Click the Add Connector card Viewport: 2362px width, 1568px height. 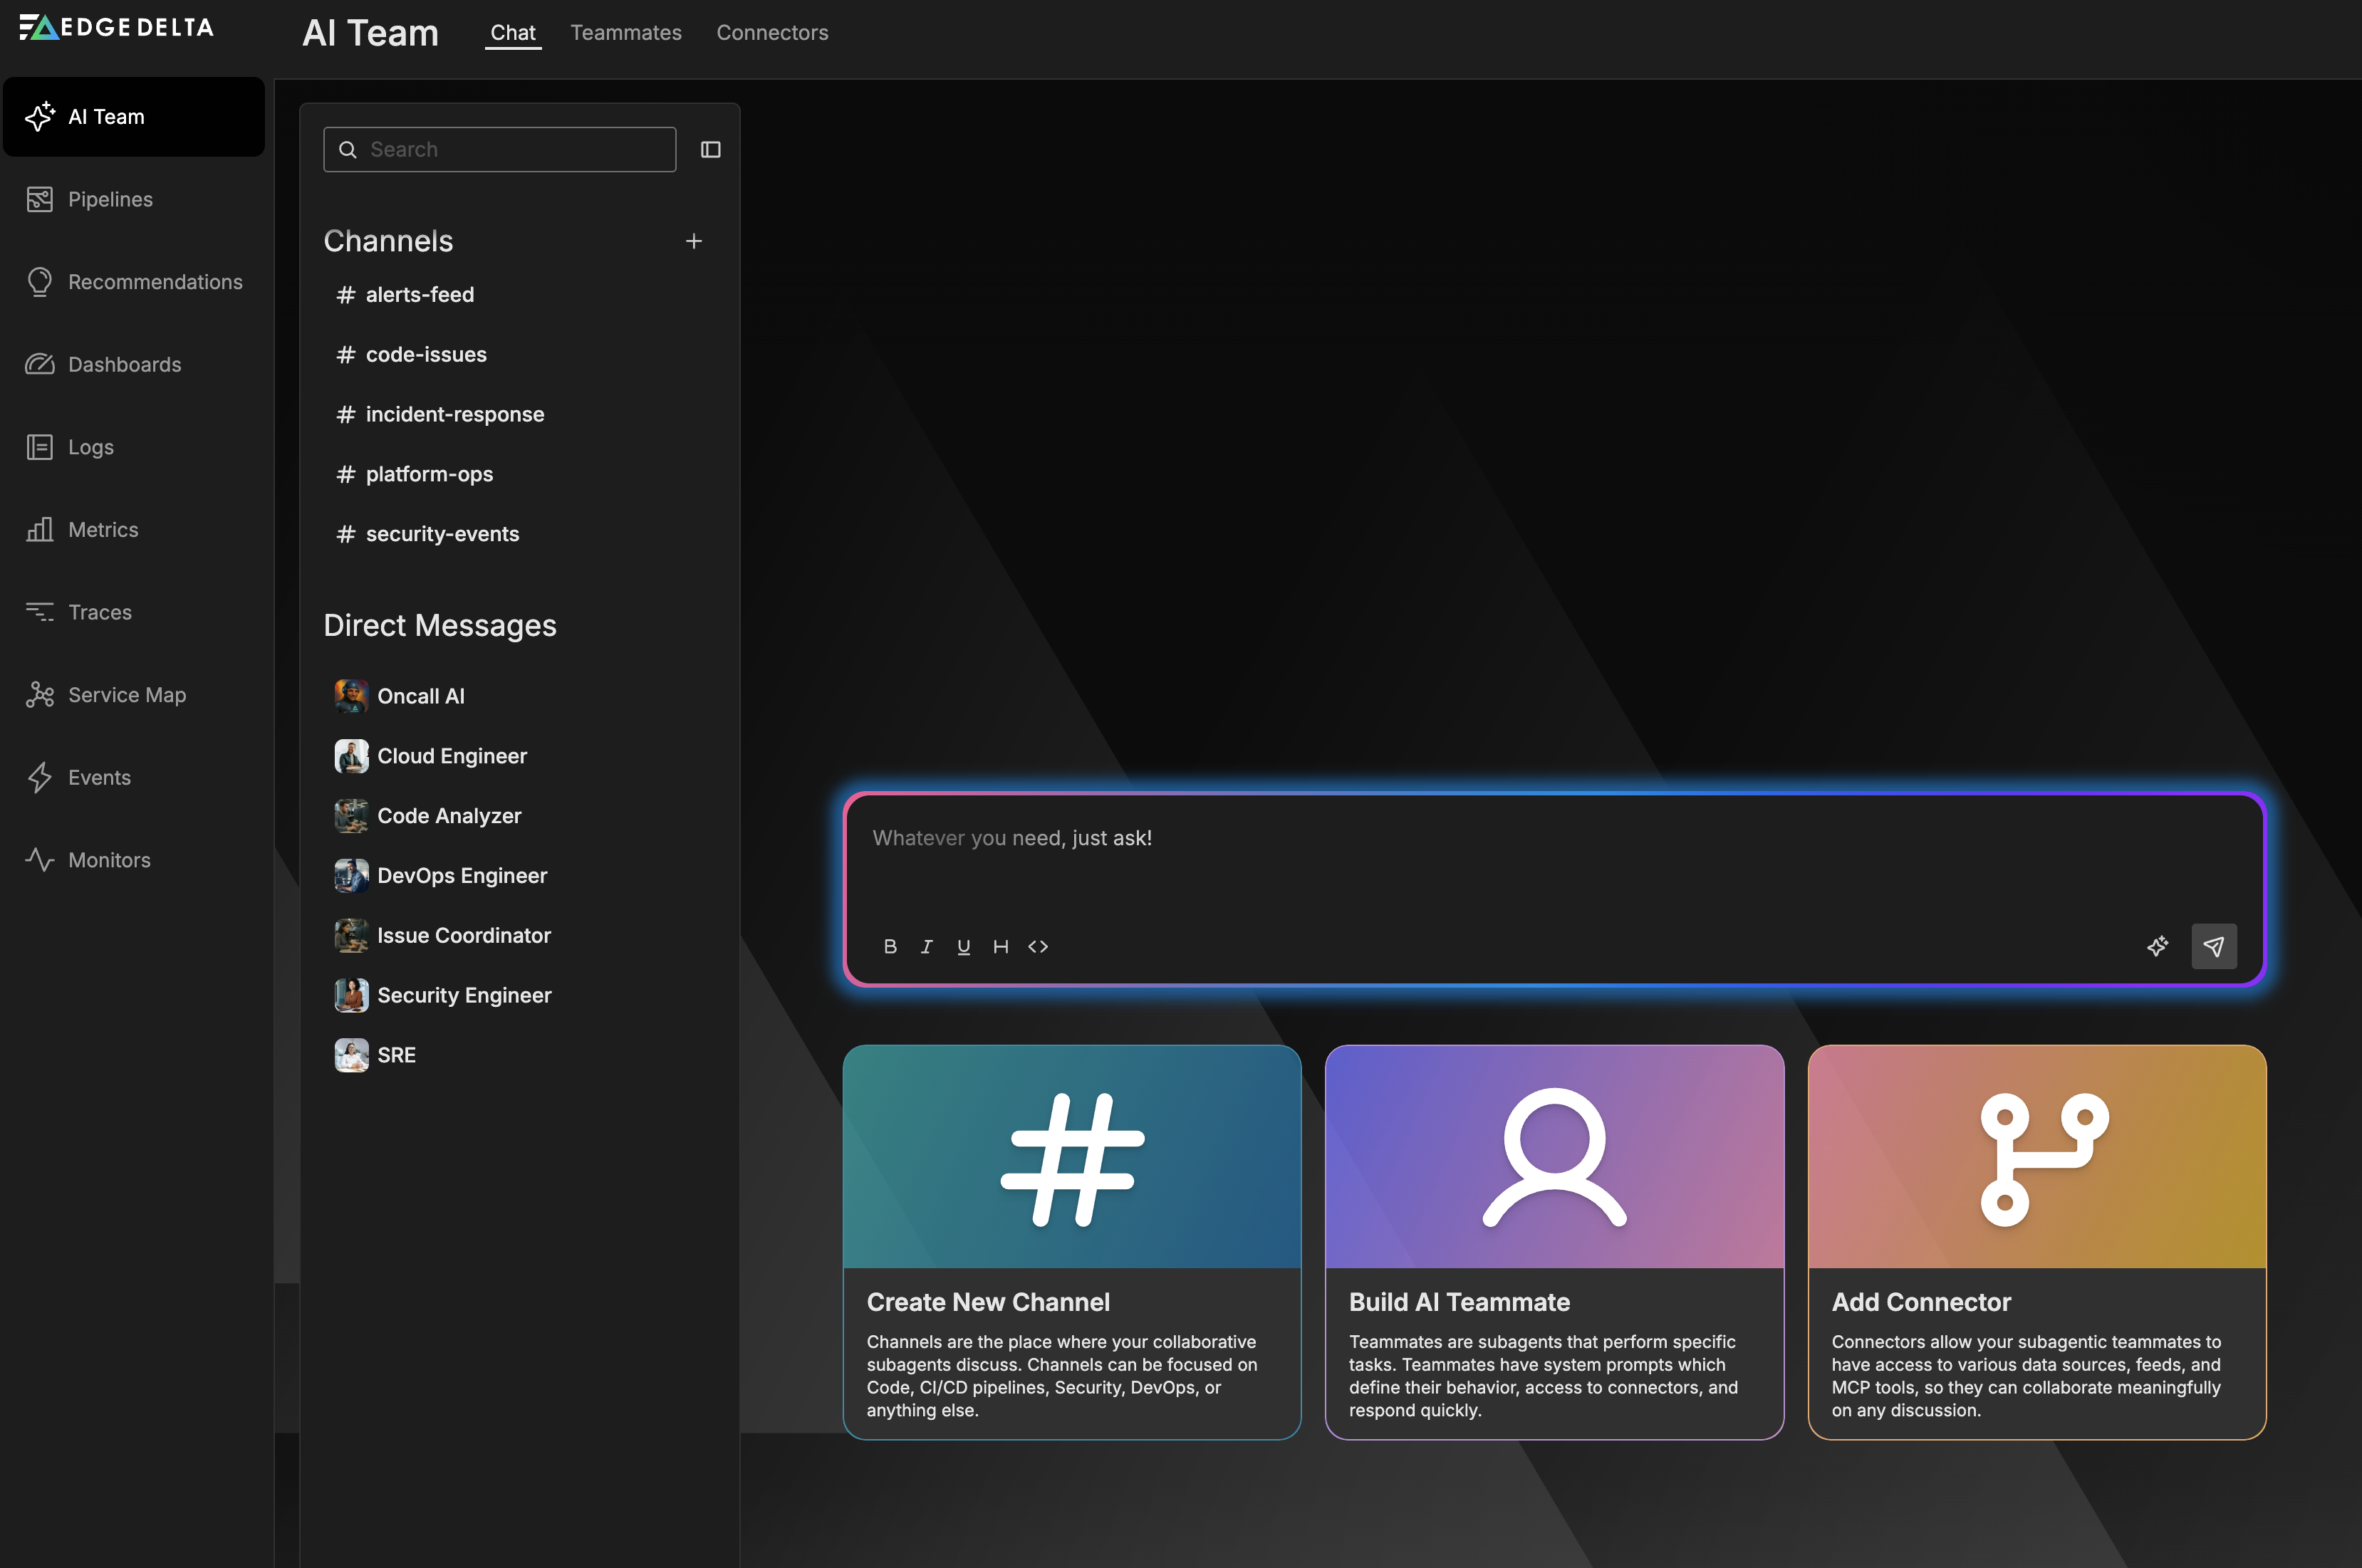click(2036, 1241)
